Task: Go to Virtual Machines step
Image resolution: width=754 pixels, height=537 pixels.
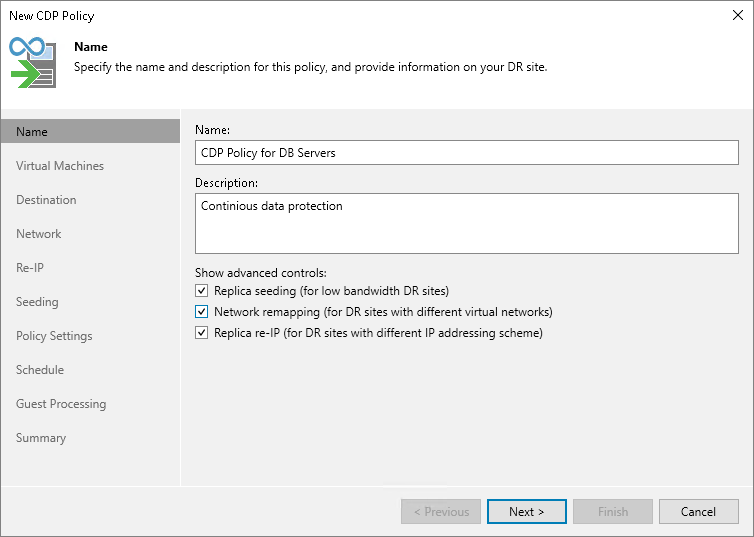Action: pyautogui.click(x=60, y=166)
